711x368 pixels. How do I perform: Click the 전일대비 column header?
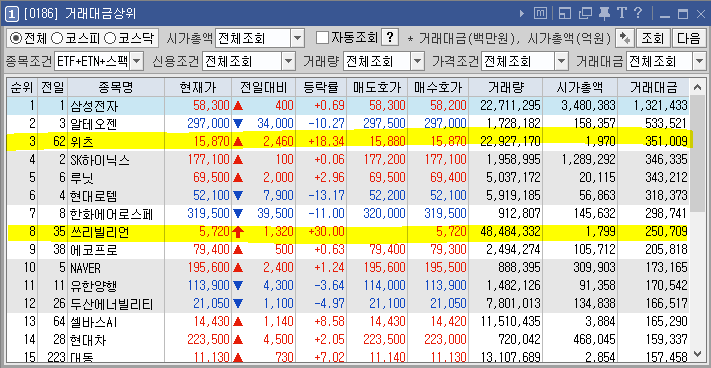263,87
